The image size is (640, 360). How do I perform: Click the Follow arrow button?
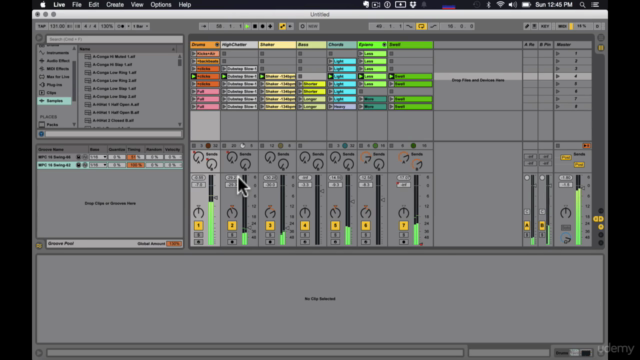203,26
